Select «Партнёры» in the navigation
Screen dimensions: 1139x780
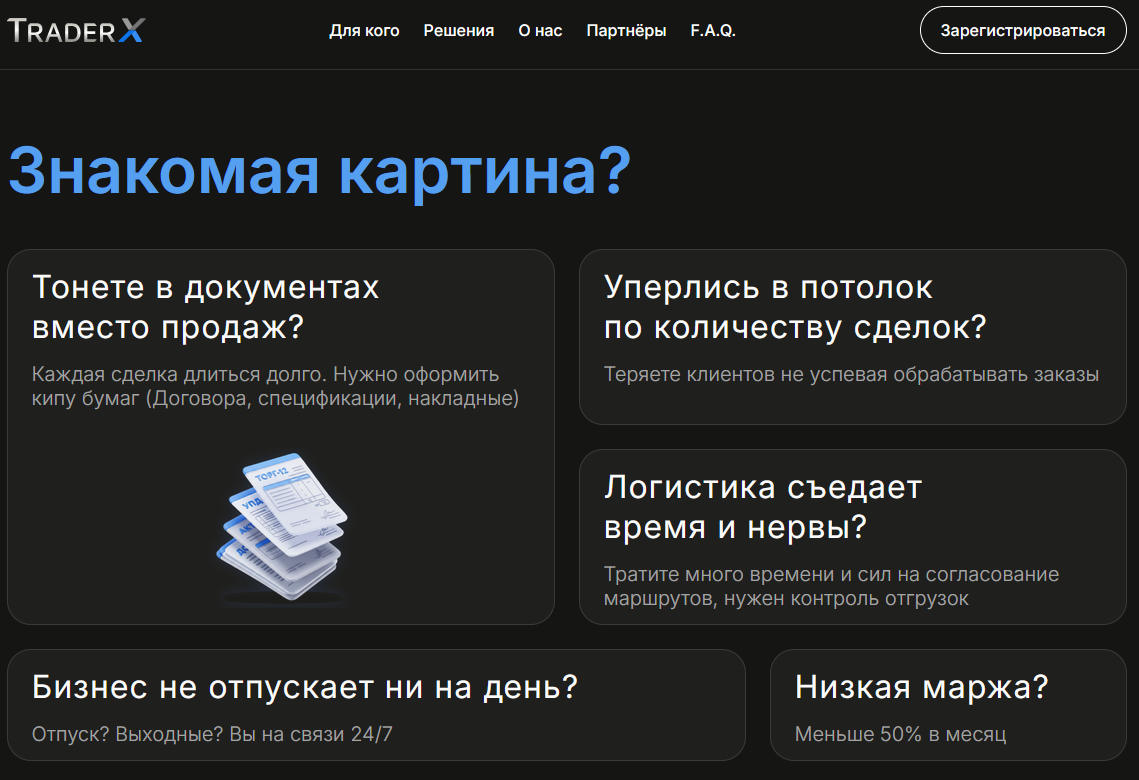tap(626, 31)
